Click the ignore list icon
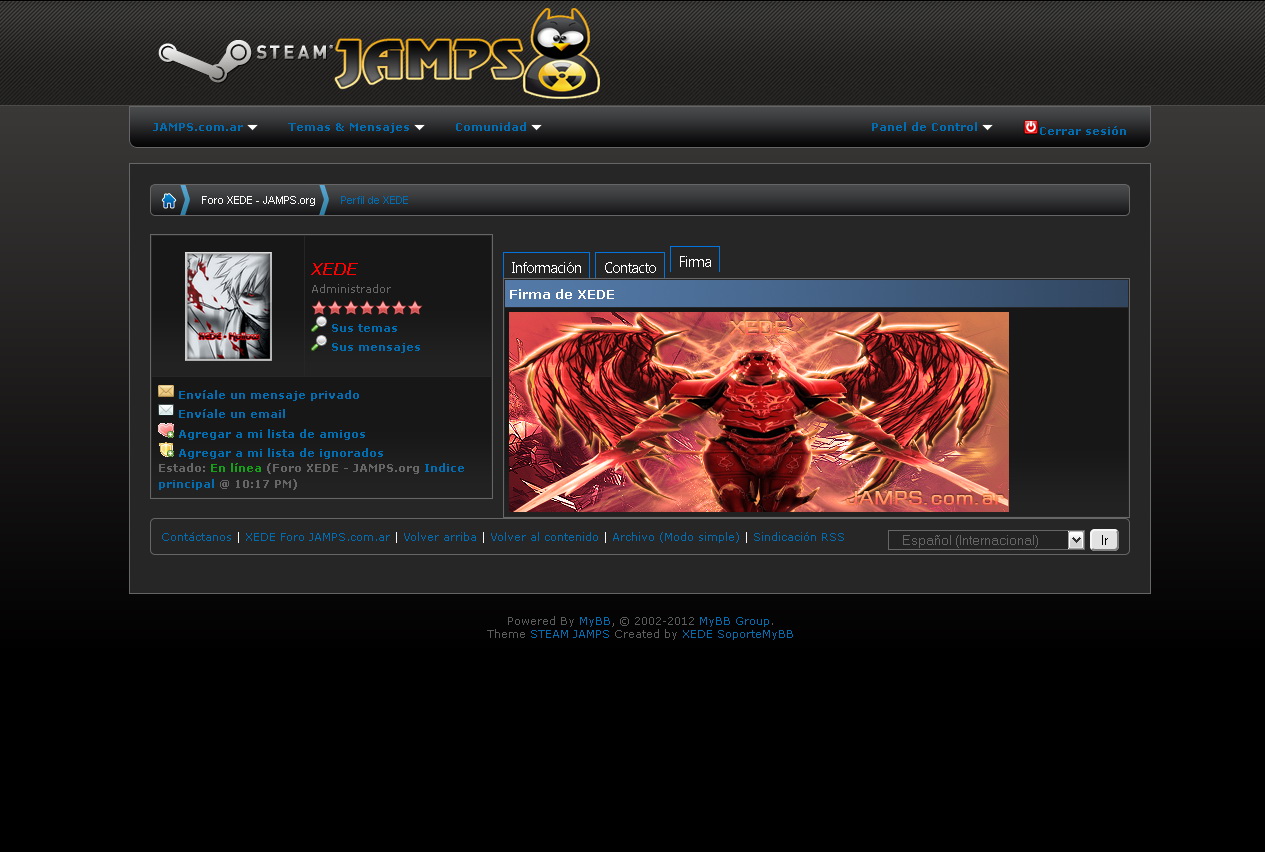Screen dimensions: 1265x852 [x=166, y=450]
